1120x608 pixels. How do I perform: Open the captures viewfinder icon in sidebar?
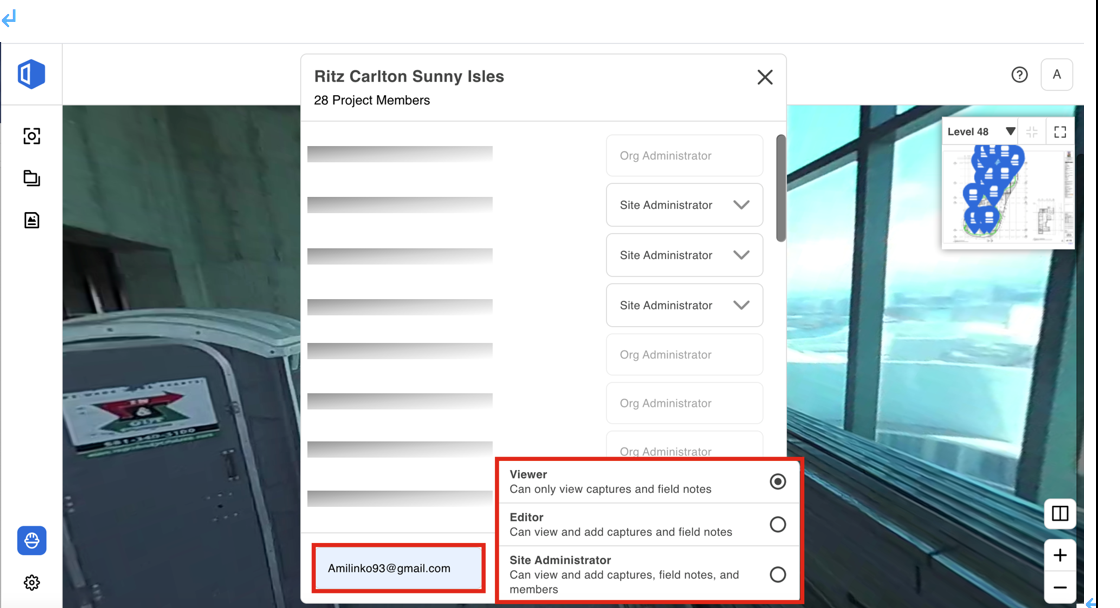click(31, 136)
